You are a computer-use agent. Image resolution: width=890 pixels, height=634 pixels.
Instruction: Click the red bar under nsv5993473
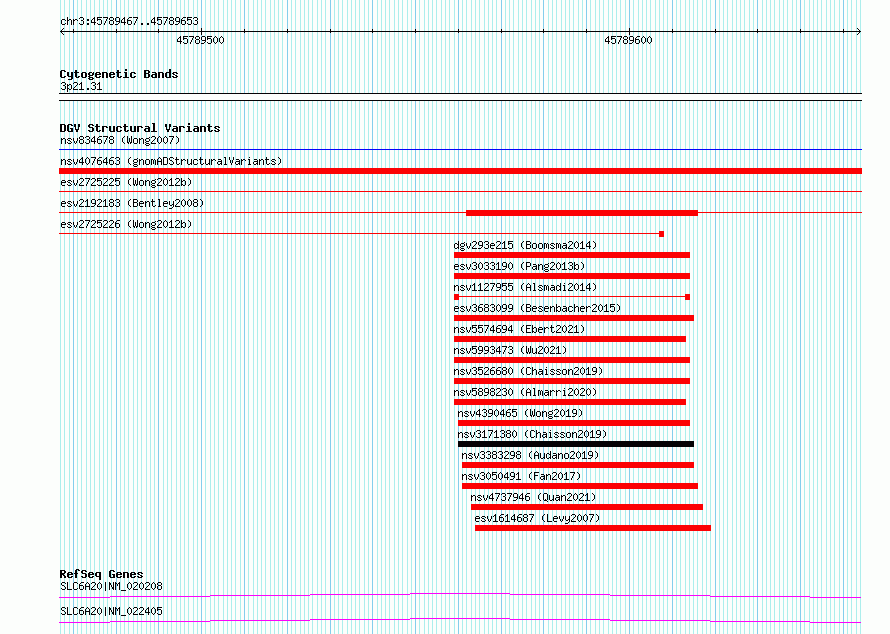pos(572,360)
